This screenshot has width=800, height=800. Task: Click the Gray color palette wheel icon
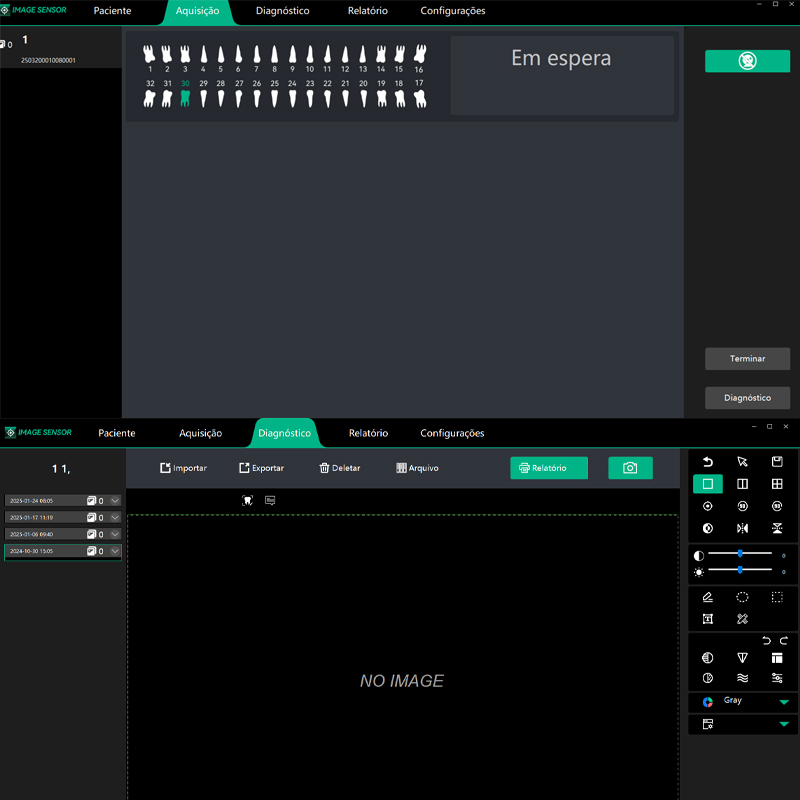pyautogui.click(x=708, y=702)
